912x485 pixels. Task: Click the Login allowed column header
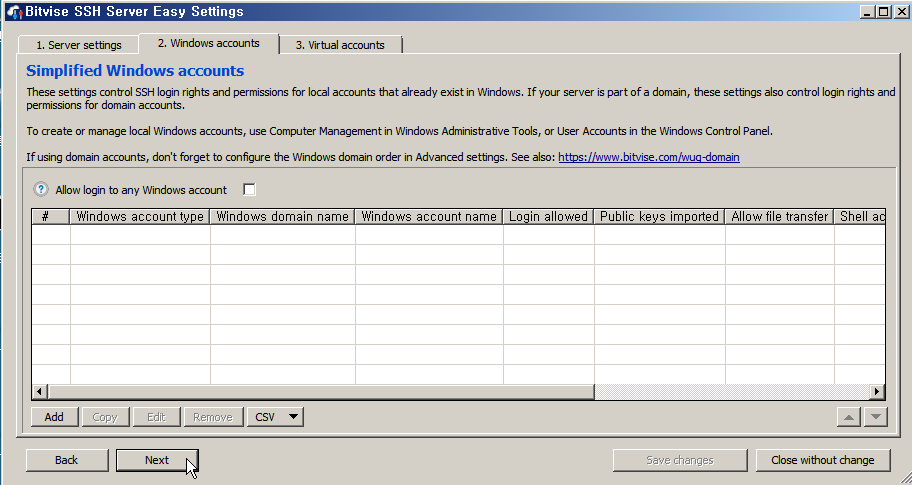(x=548, y=216)
